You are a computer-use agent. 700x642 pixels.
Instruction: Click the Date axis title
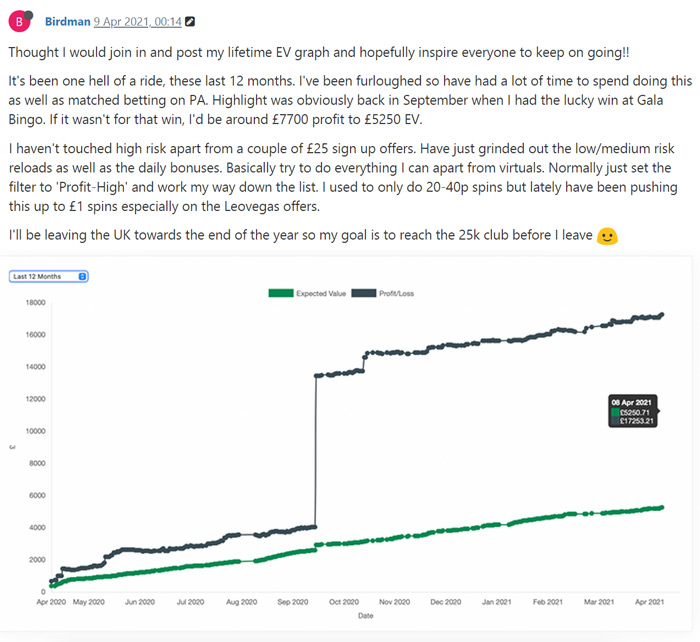[365, 616]
